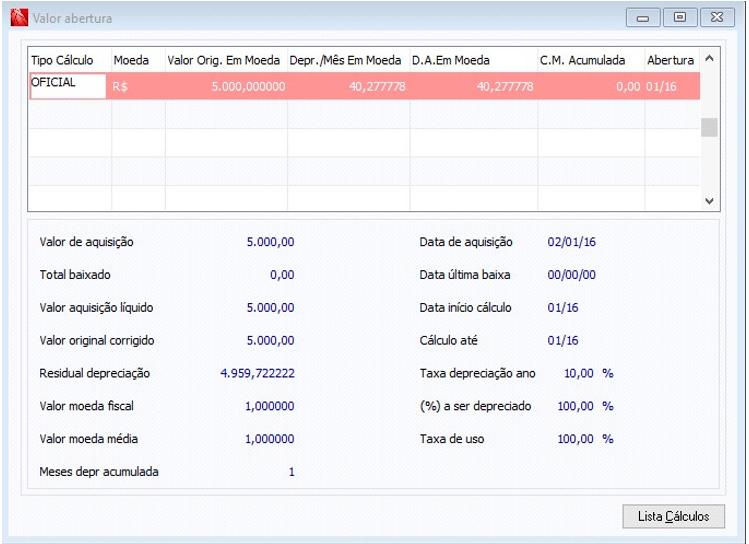Click the Valor de aquisição value 5.000,00
Viewport: 749px width, 544px height.
click(270, 242)
